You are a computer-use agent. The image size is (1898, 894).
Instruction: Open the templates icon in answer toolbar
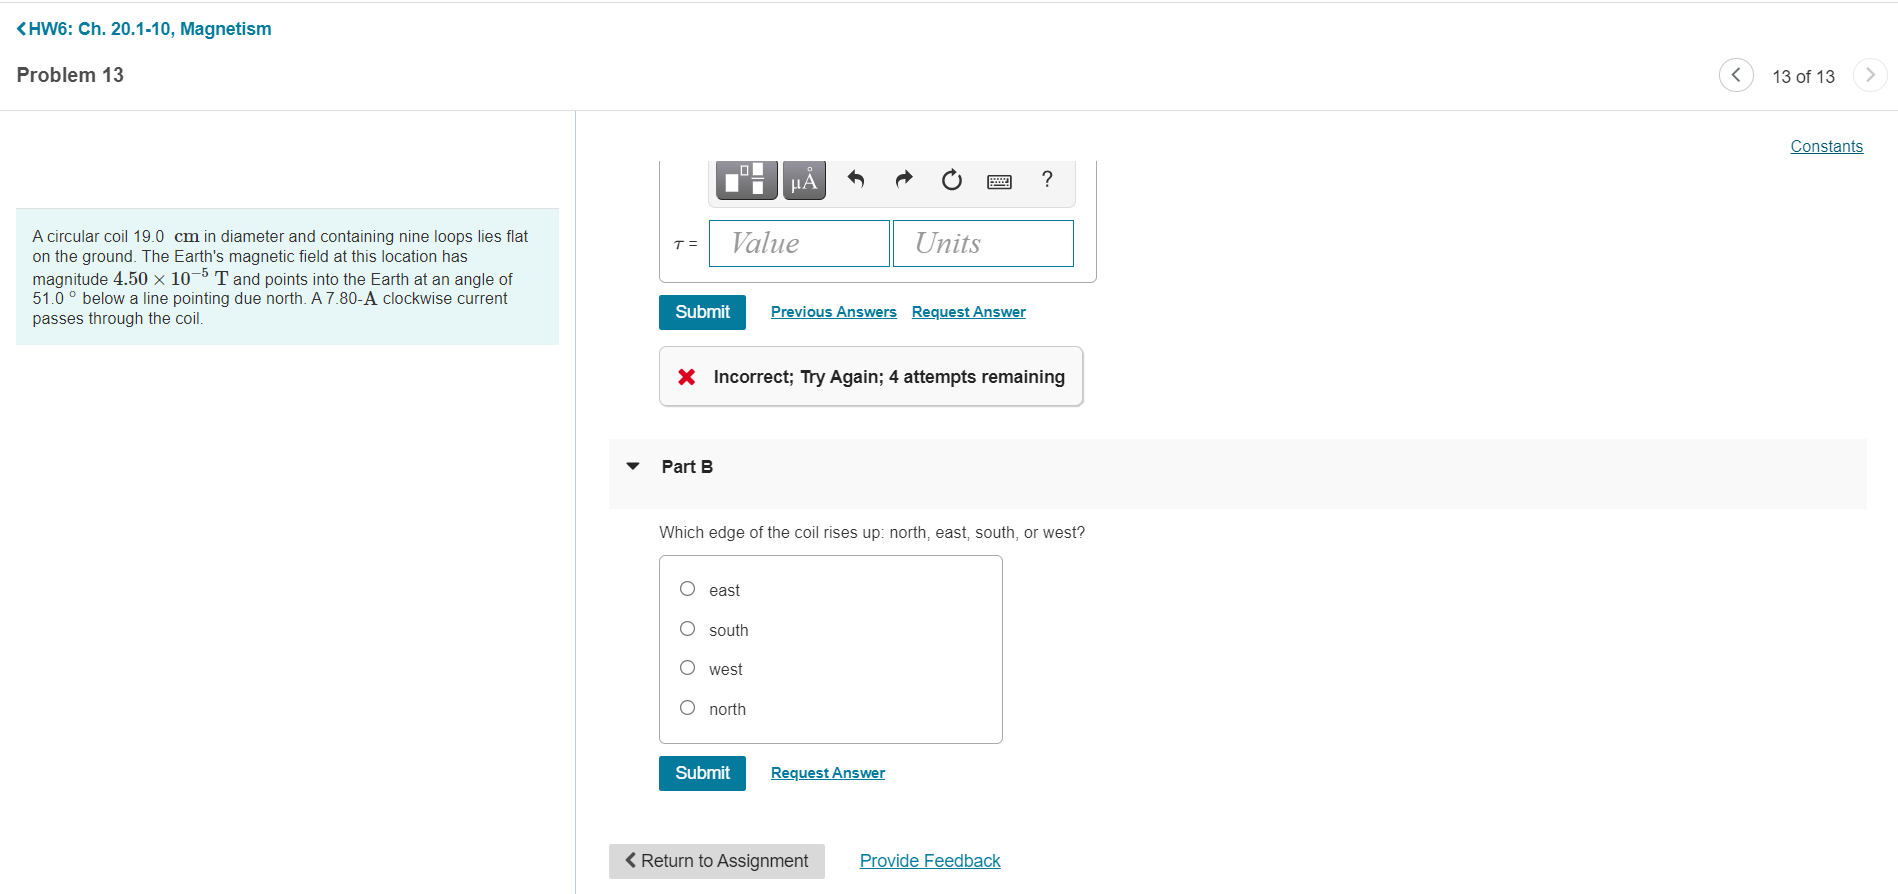746,180
